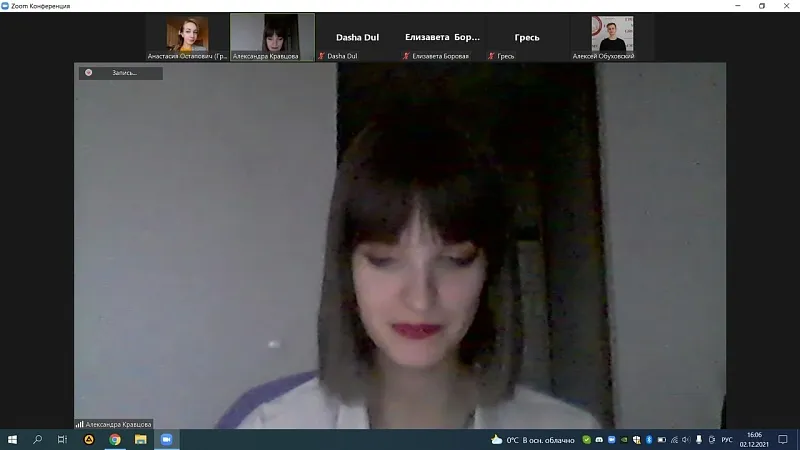Open Wi-Fi network tray icon
The height and width of the screenshot is (450, 800).
(x=674, y=440)
